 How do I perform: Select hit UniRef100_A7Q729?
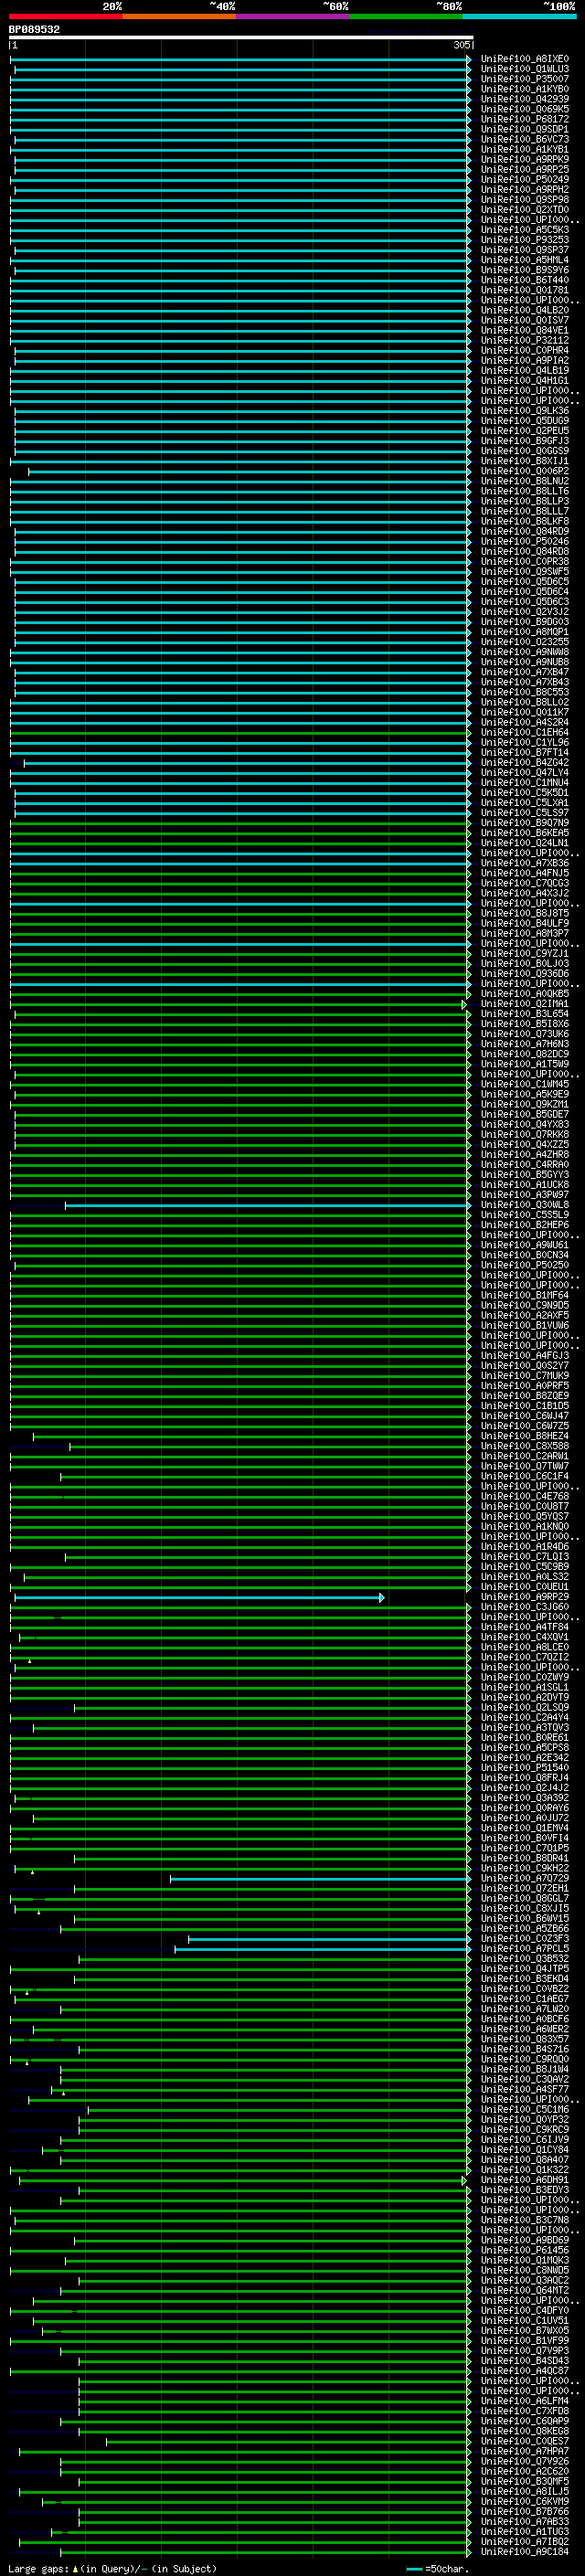tap(524, 1879)
